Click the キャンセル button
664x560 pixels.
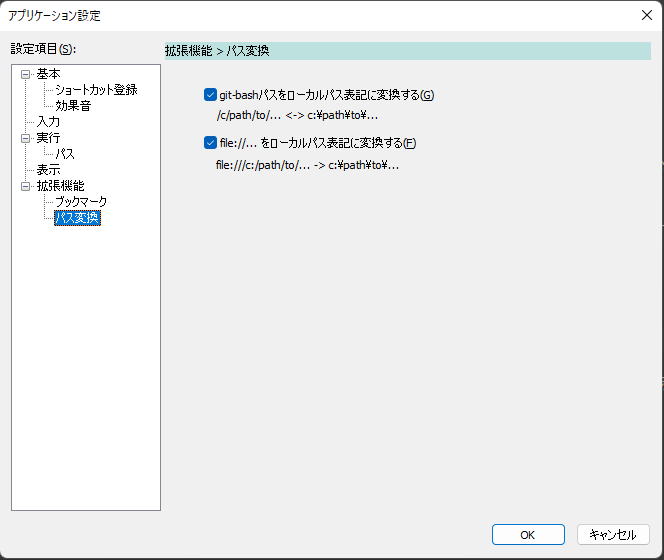pyautogui.click(x=613, y=535)
